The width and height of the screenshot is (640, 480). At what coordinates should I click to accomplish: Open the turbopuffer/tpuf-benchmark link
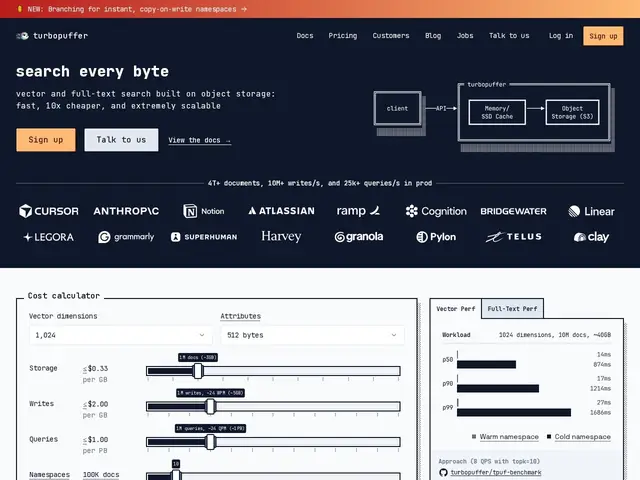click(496, 473)
